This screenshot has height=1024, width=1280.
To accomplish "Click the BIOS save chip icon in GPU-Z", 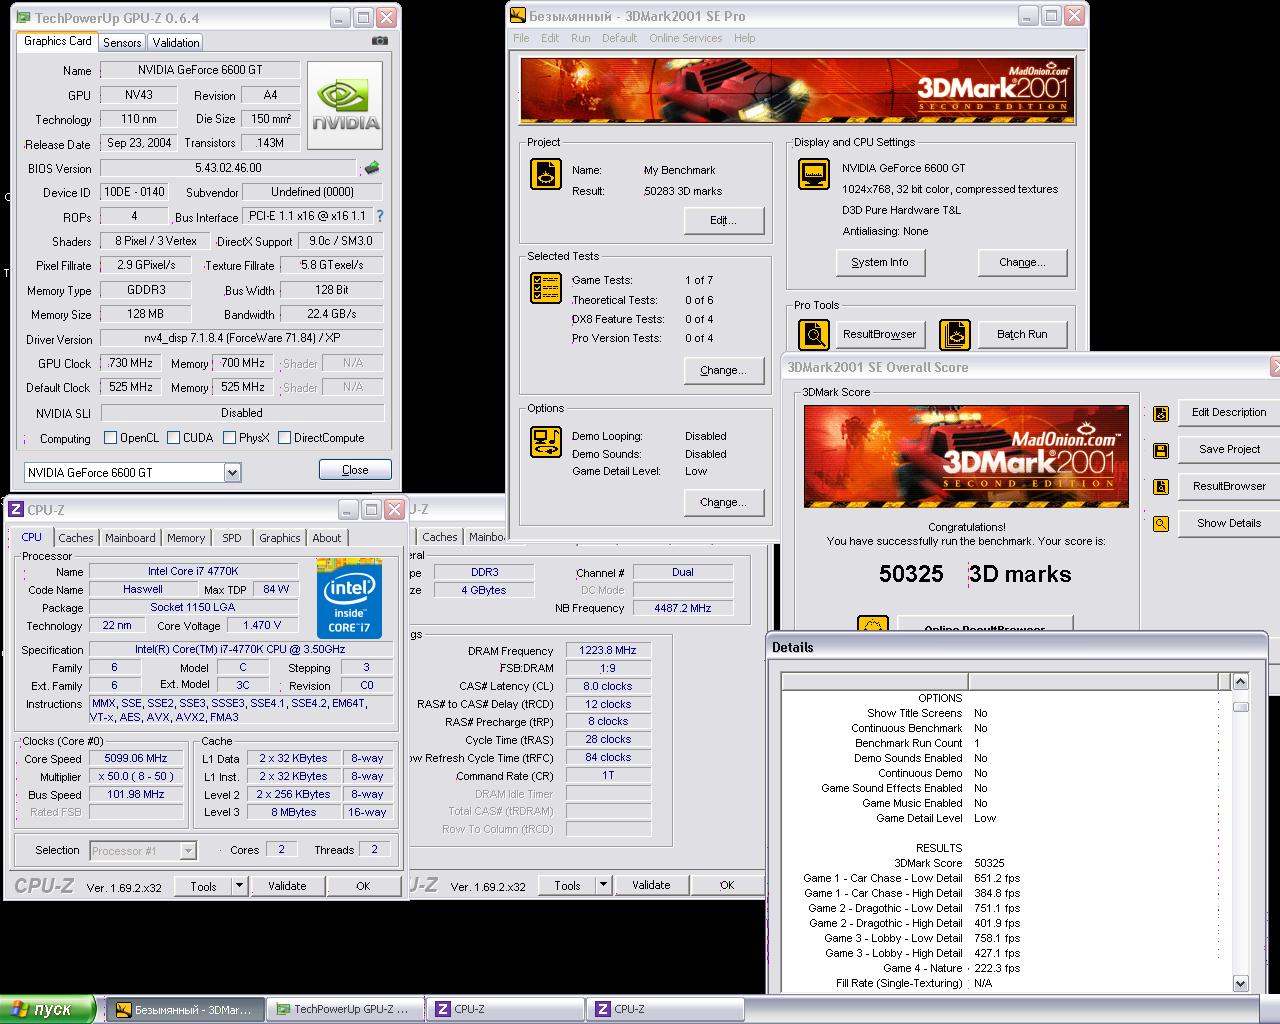I will click(372, 168).
